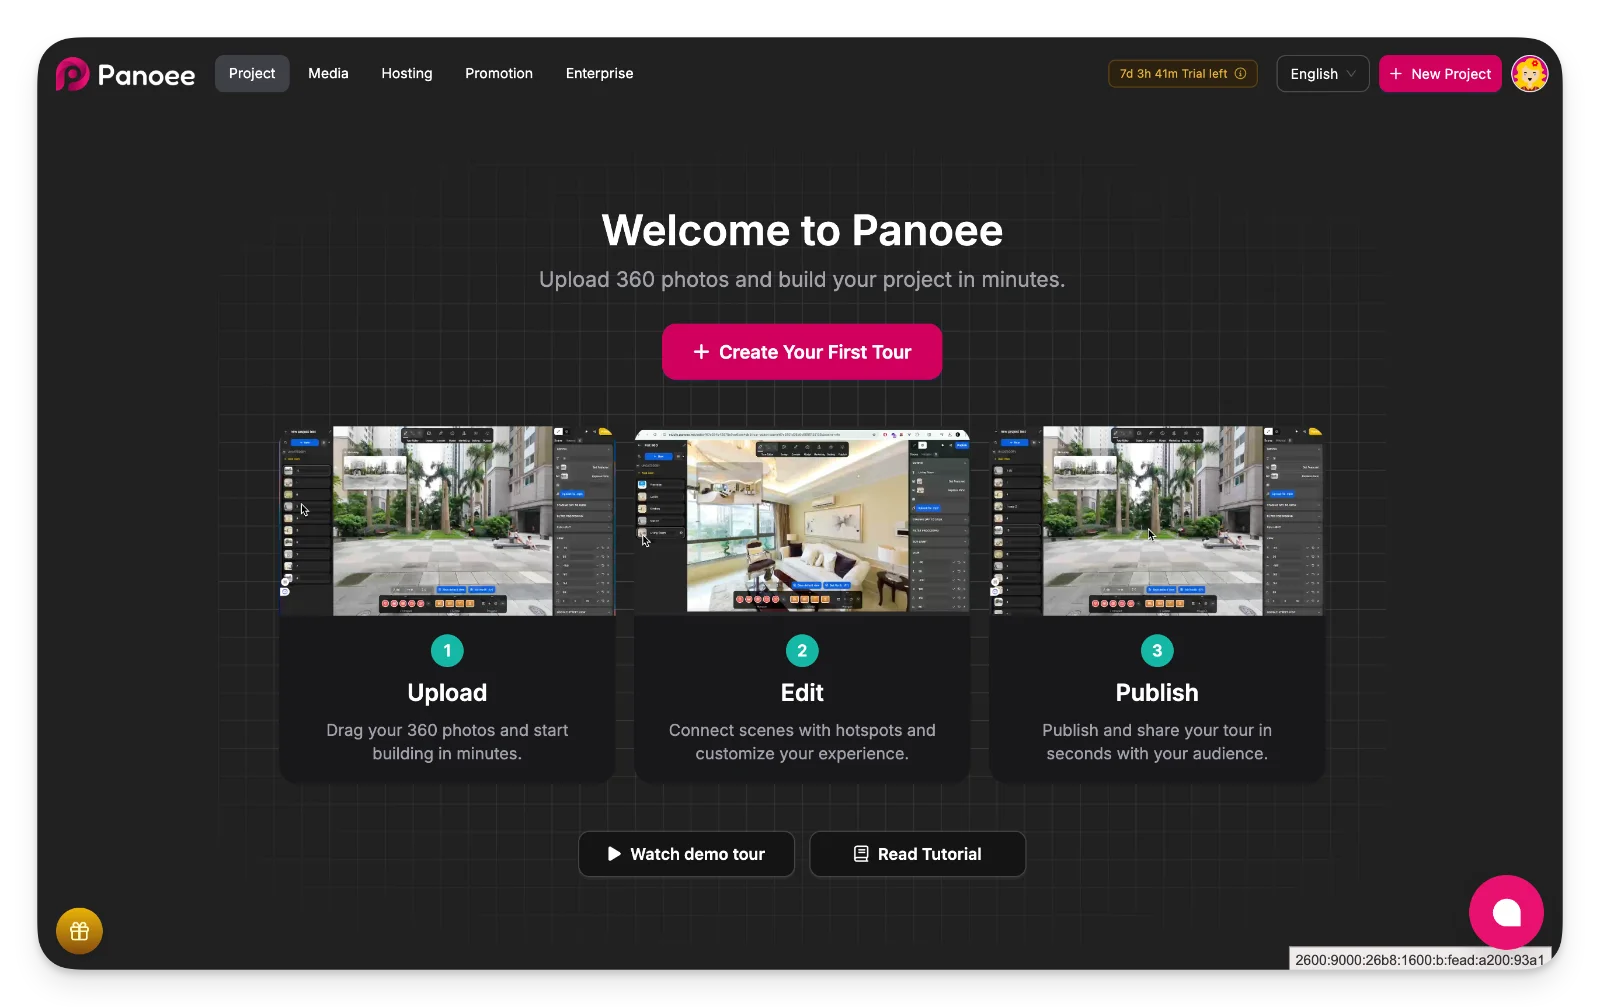Open the Read Tutorial link
Image resolution: width=1600 pixels, height=1007 pixels.
click(x=917, y=854)
